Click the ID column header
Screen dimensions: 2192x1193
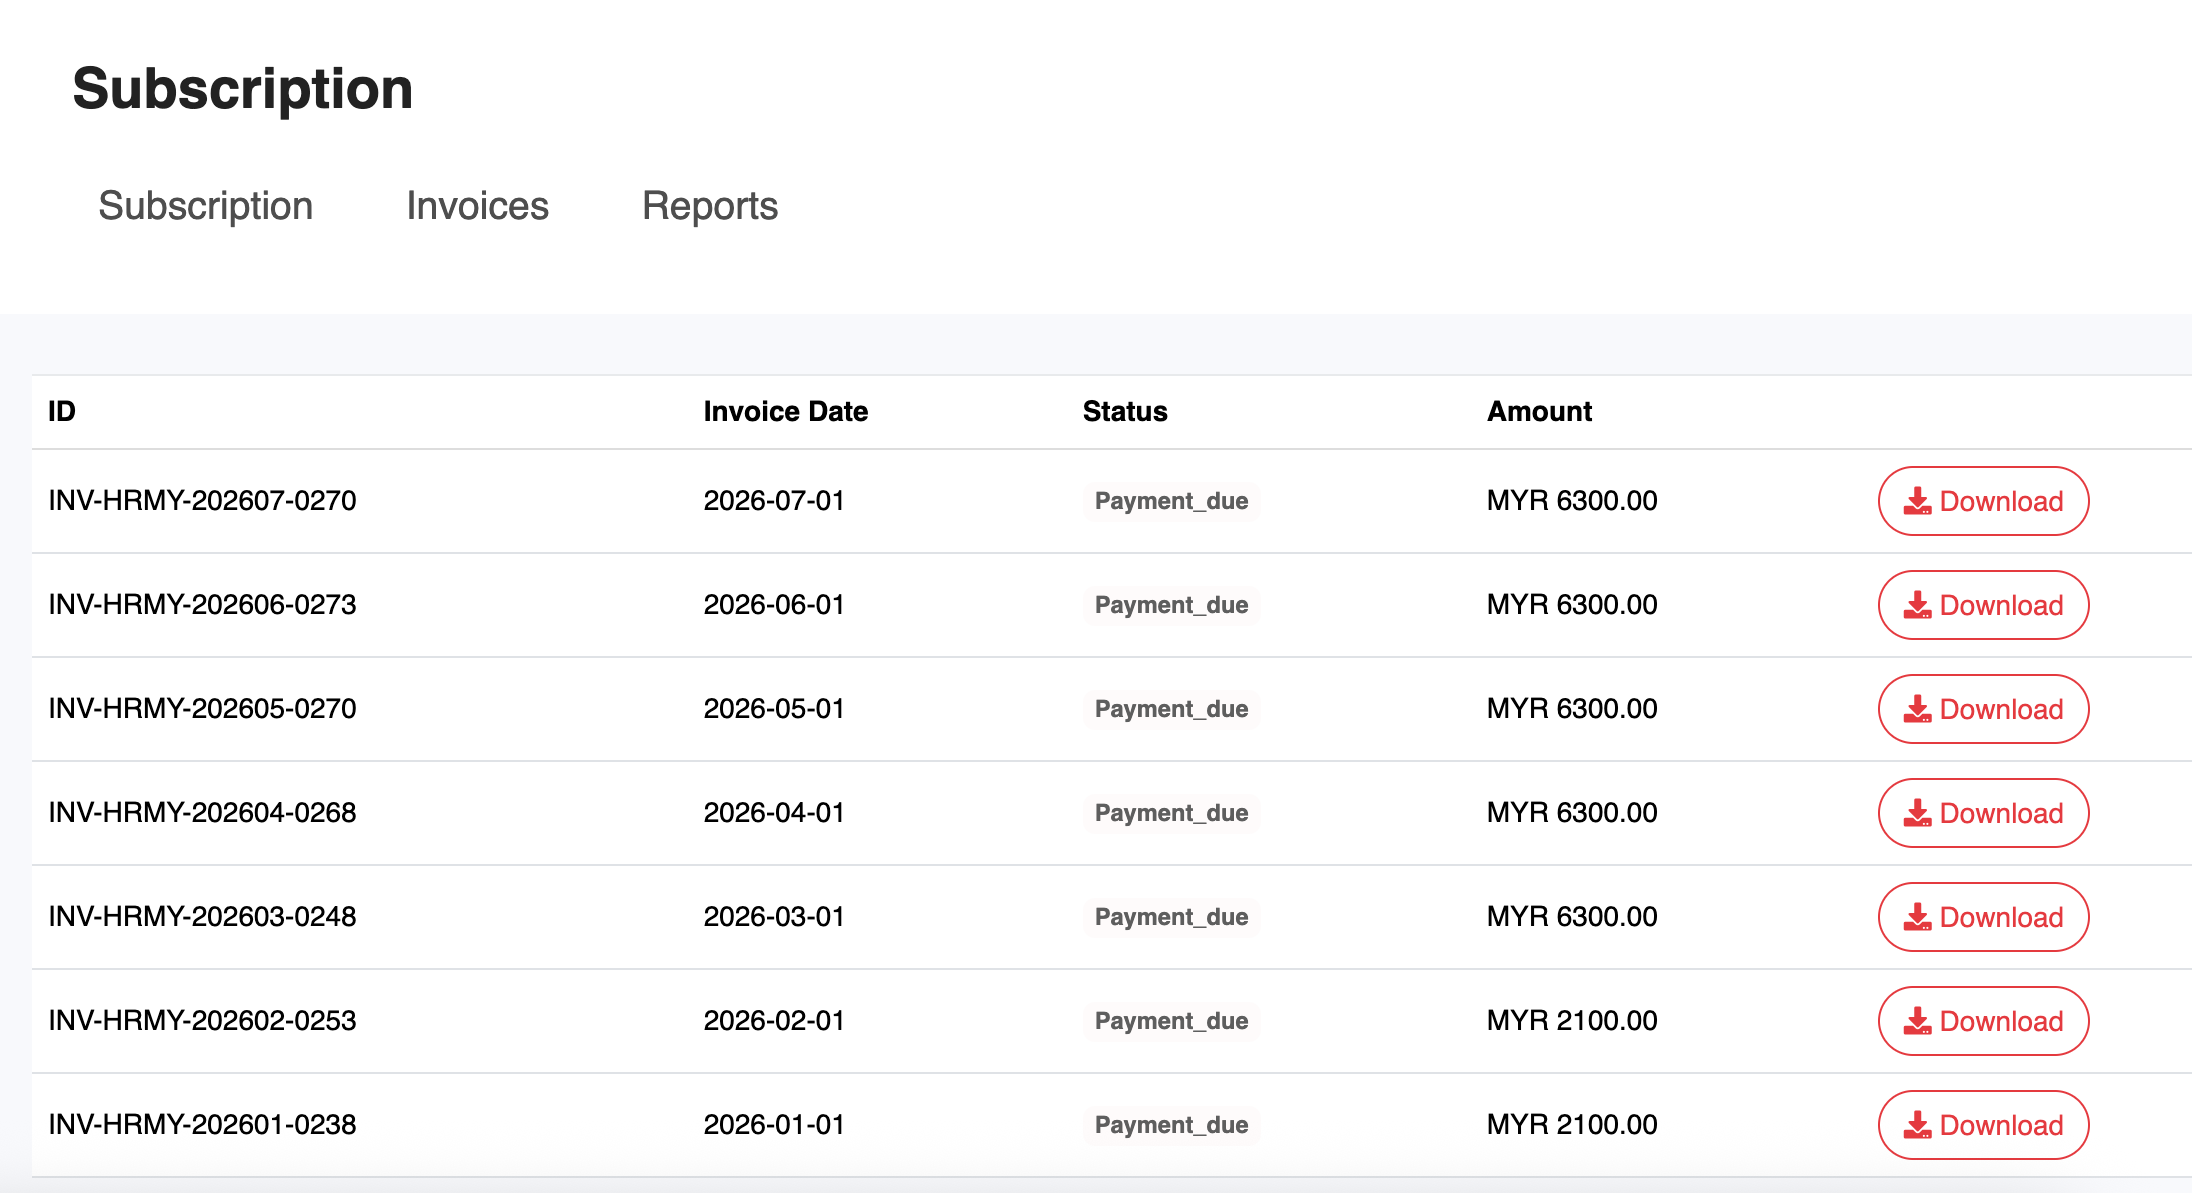pos(62,411)
